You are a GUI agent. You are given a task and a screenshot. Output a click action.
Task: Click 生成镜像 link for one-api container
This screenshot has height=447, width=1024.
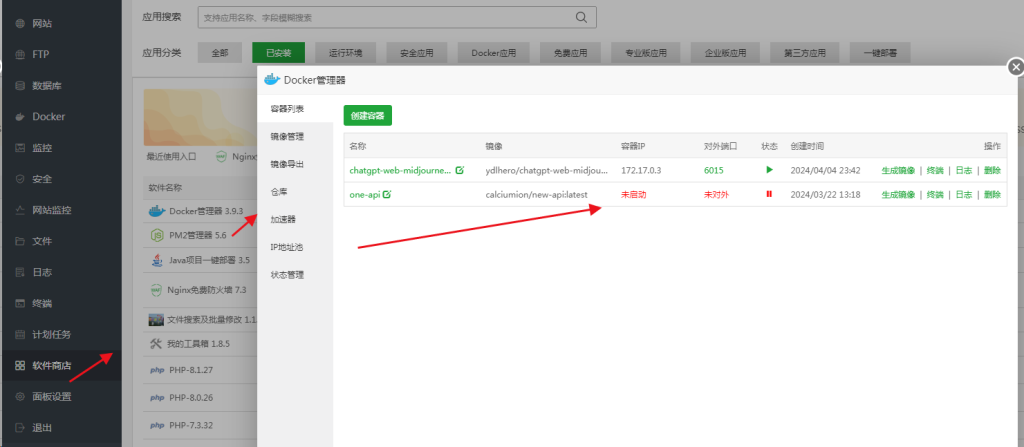(x=897, y=194)
